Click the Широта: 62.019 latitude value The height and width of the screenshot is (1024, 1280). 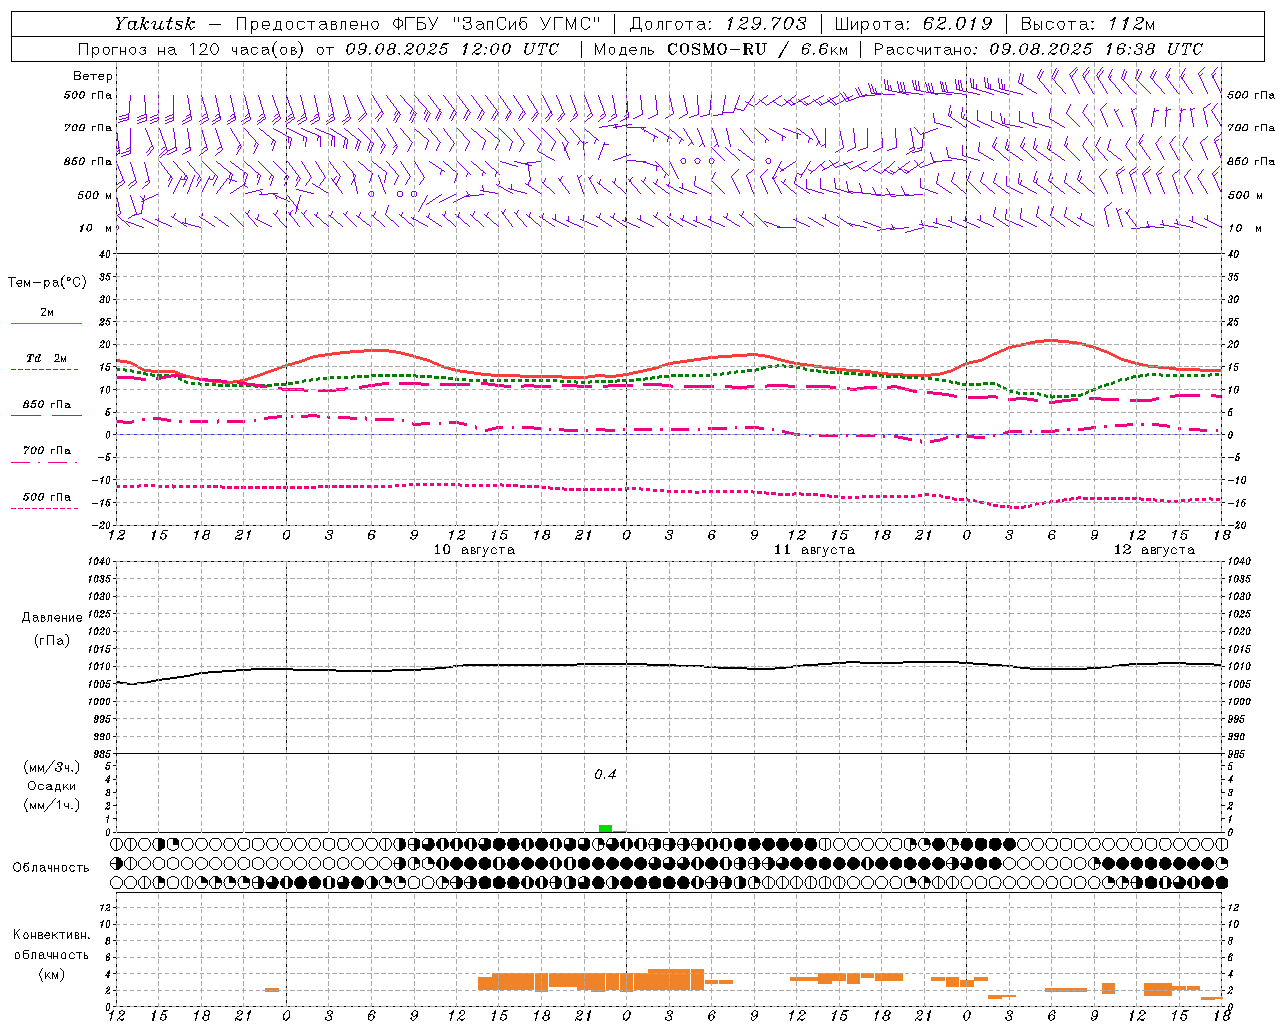coord(913,24)
